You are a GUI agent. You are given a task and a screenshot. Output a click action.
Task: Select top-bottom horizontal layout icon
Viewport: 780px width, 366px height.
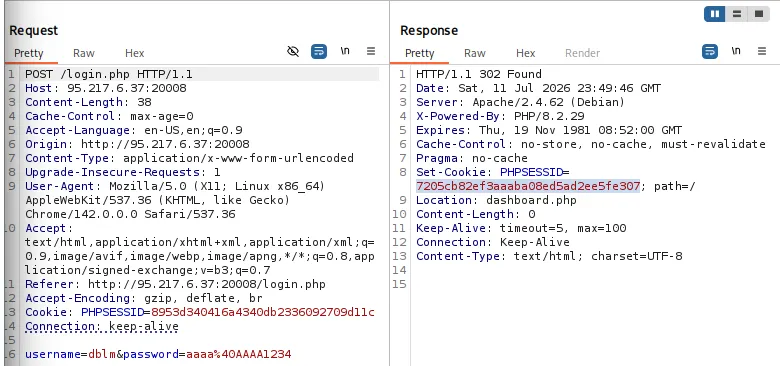pyautogui.click(x=737, y=14)
